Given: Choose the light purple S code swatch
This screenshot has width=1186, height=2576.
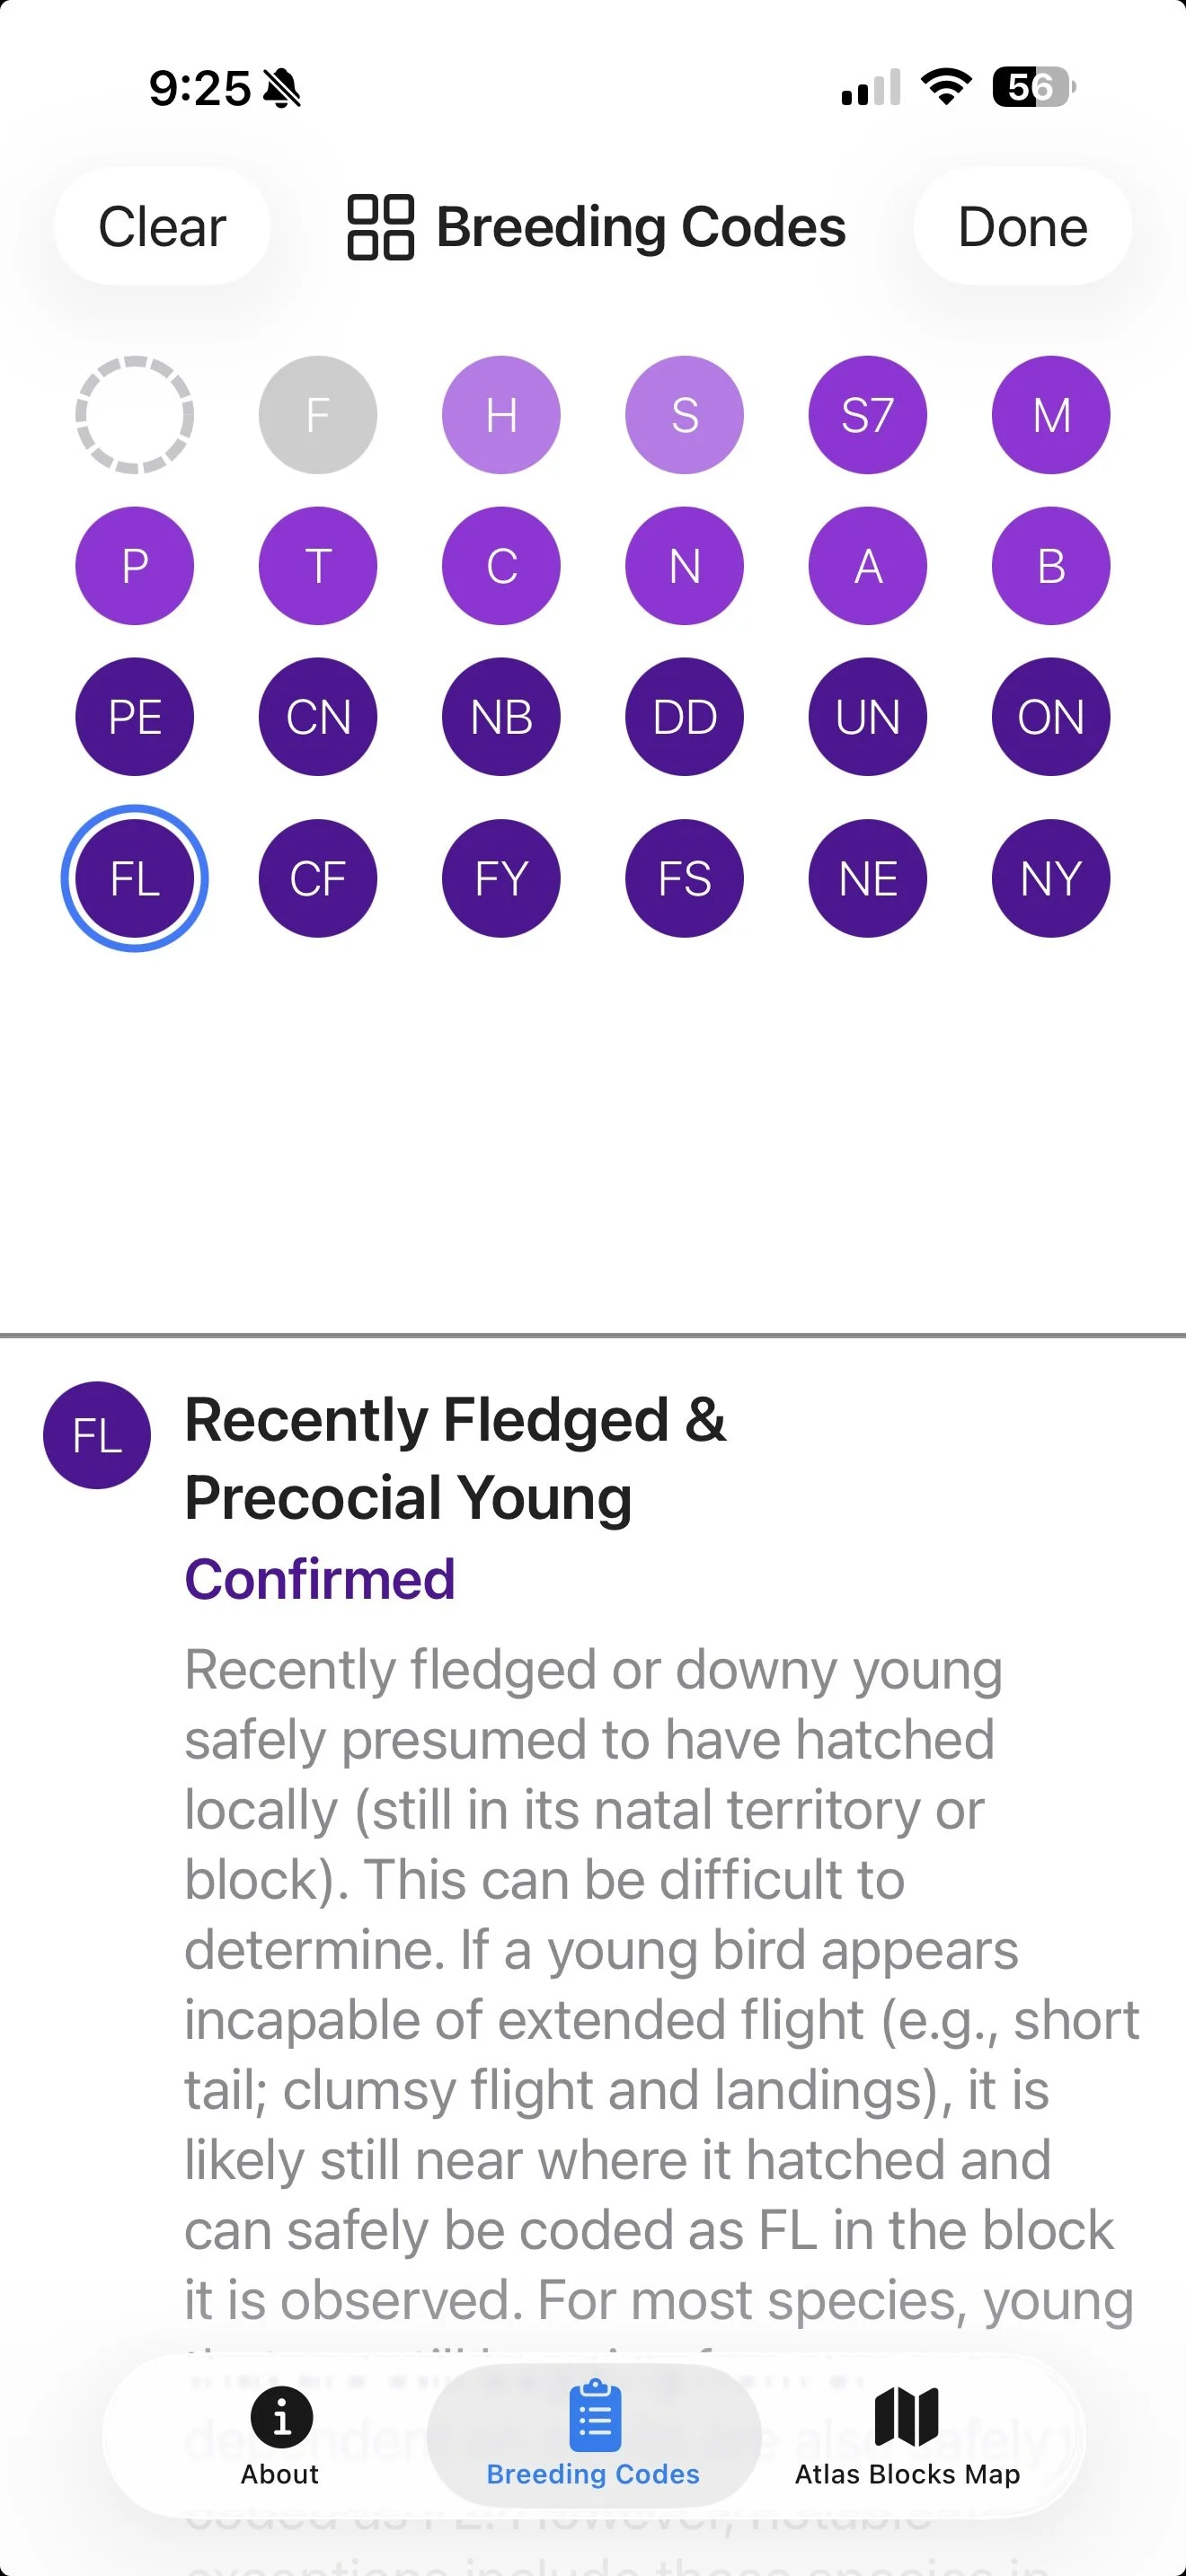Looking at the screenshot, I should point(684,414).
